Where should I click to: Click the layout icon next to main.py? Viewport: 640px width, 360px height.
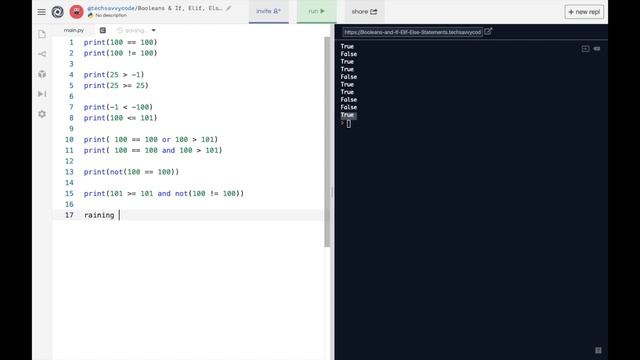click(103, 30)
